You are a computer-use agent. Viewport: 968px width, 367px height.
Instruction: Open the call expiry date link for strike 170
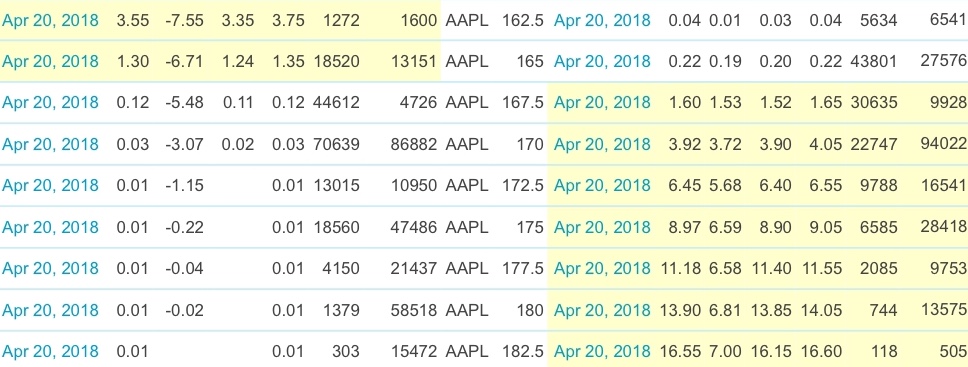tap(50, 144)
